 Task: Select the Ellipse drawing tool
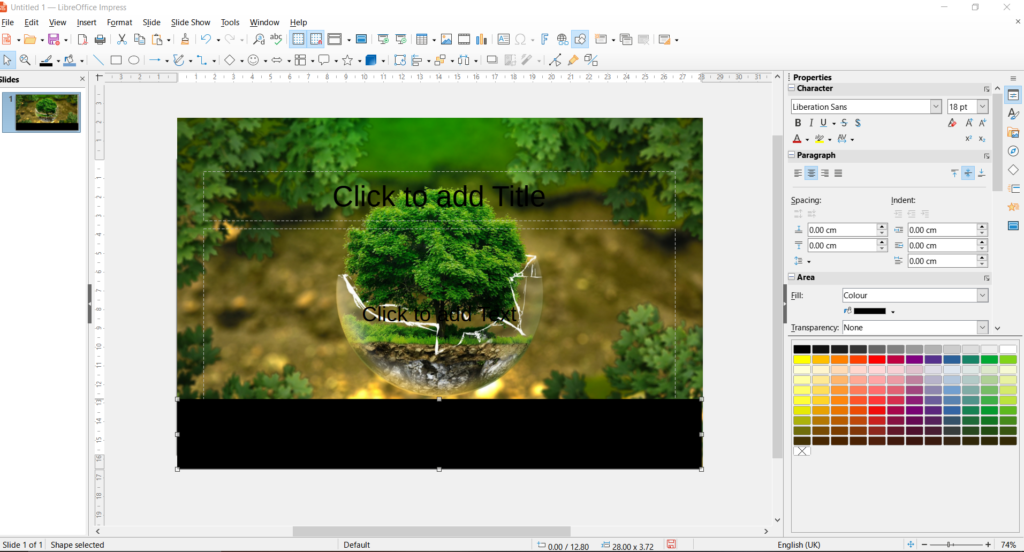134,60
